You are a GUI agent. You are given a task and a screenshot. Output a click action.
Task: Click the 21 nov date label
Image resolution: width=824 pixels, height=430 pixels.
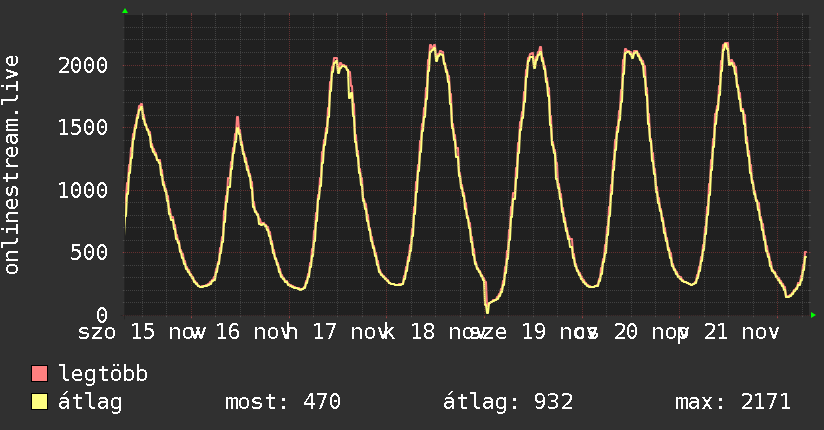click(x=742, y=332)
